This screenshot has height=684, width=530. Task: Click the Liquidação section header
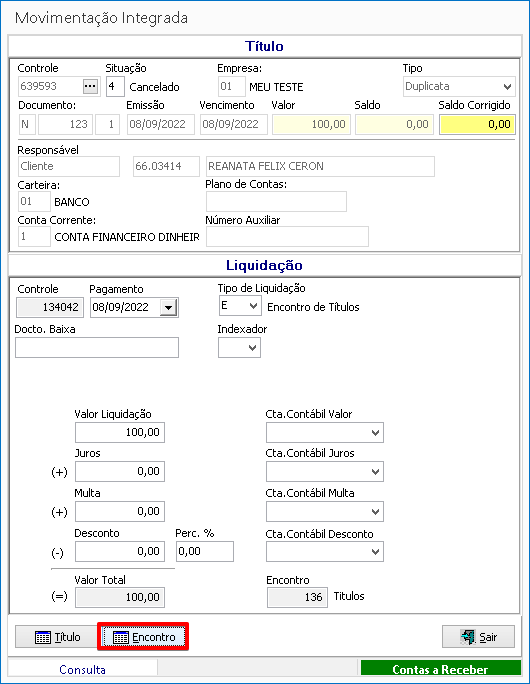(264, 265)
